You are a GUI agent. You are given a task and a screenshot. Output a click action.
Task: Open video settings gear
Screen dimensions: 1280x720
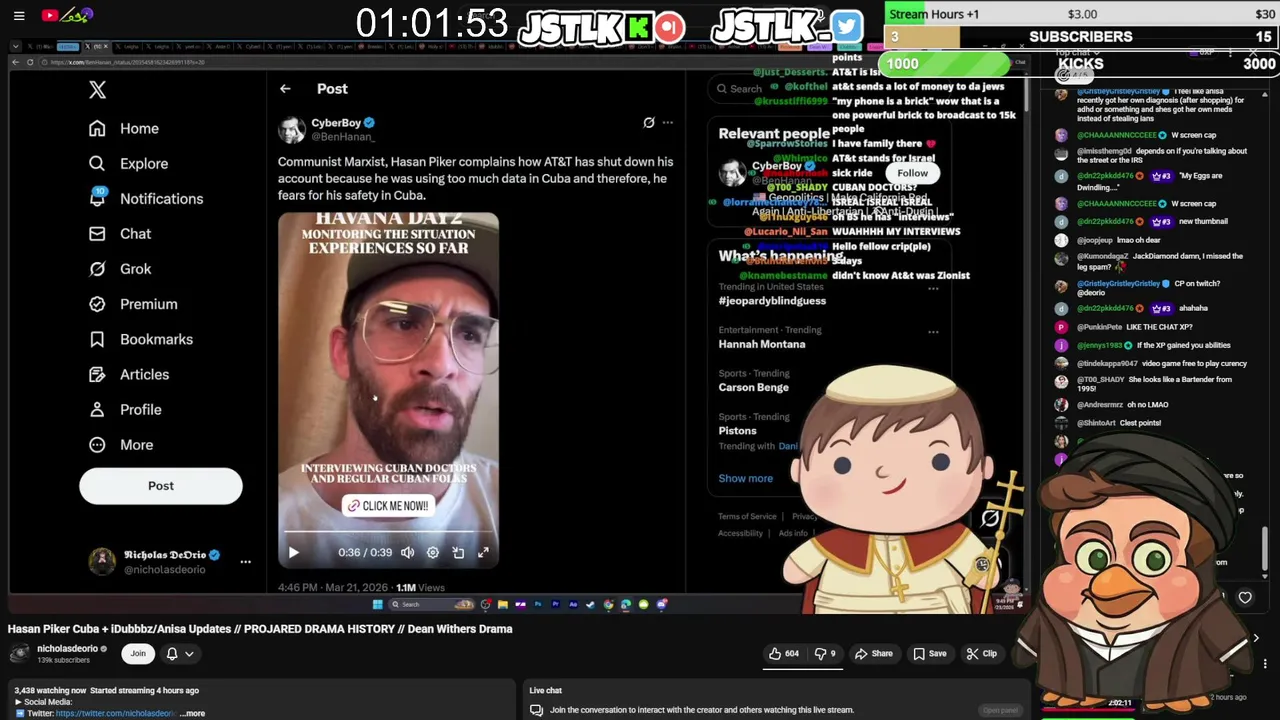pos(433,552)
